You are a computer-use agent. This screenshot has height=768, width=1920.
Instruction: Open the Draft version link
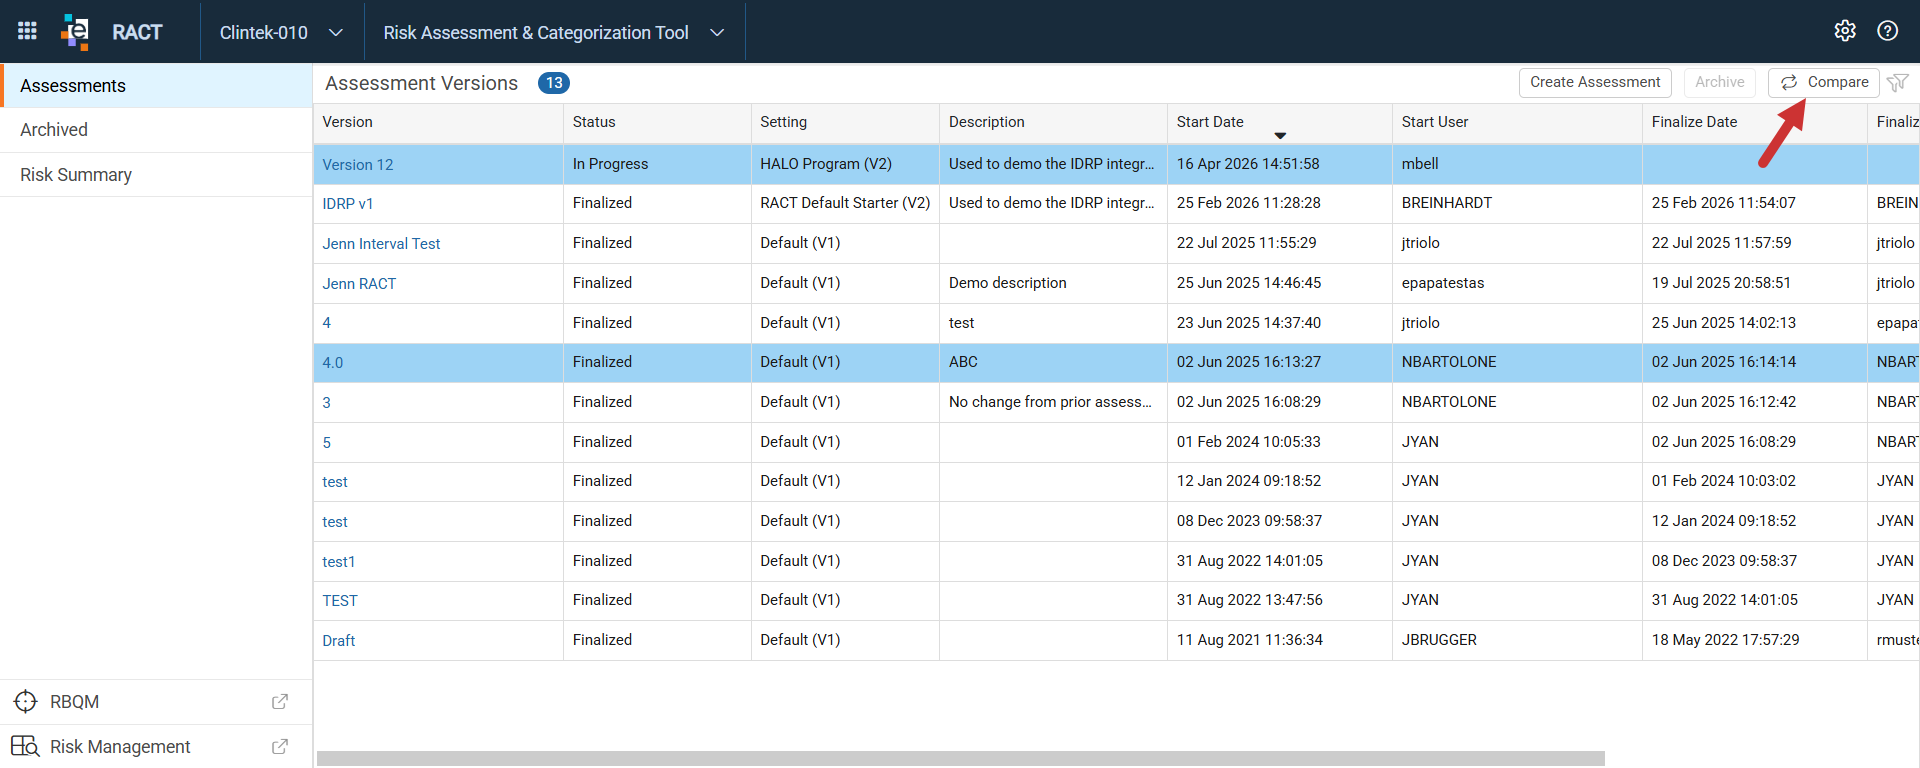coord(339,641)
